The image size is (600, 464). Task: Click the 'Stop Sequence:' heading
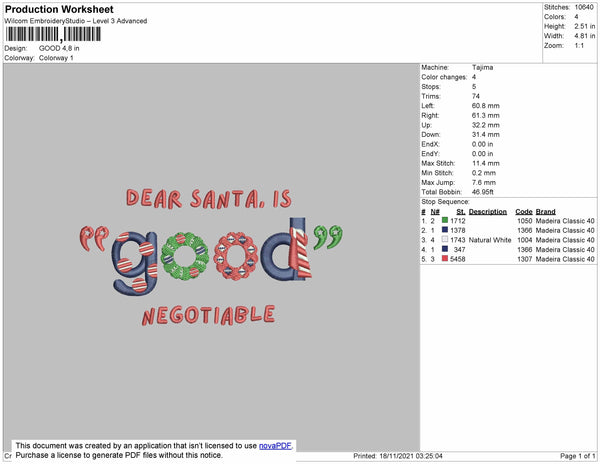[x=445, y=202]
